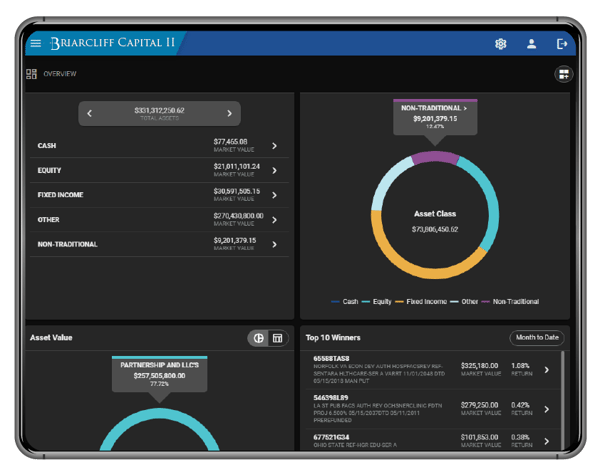Open details for 546398L89 winner
Screen dimensions: 600x472
click(546, 409)
